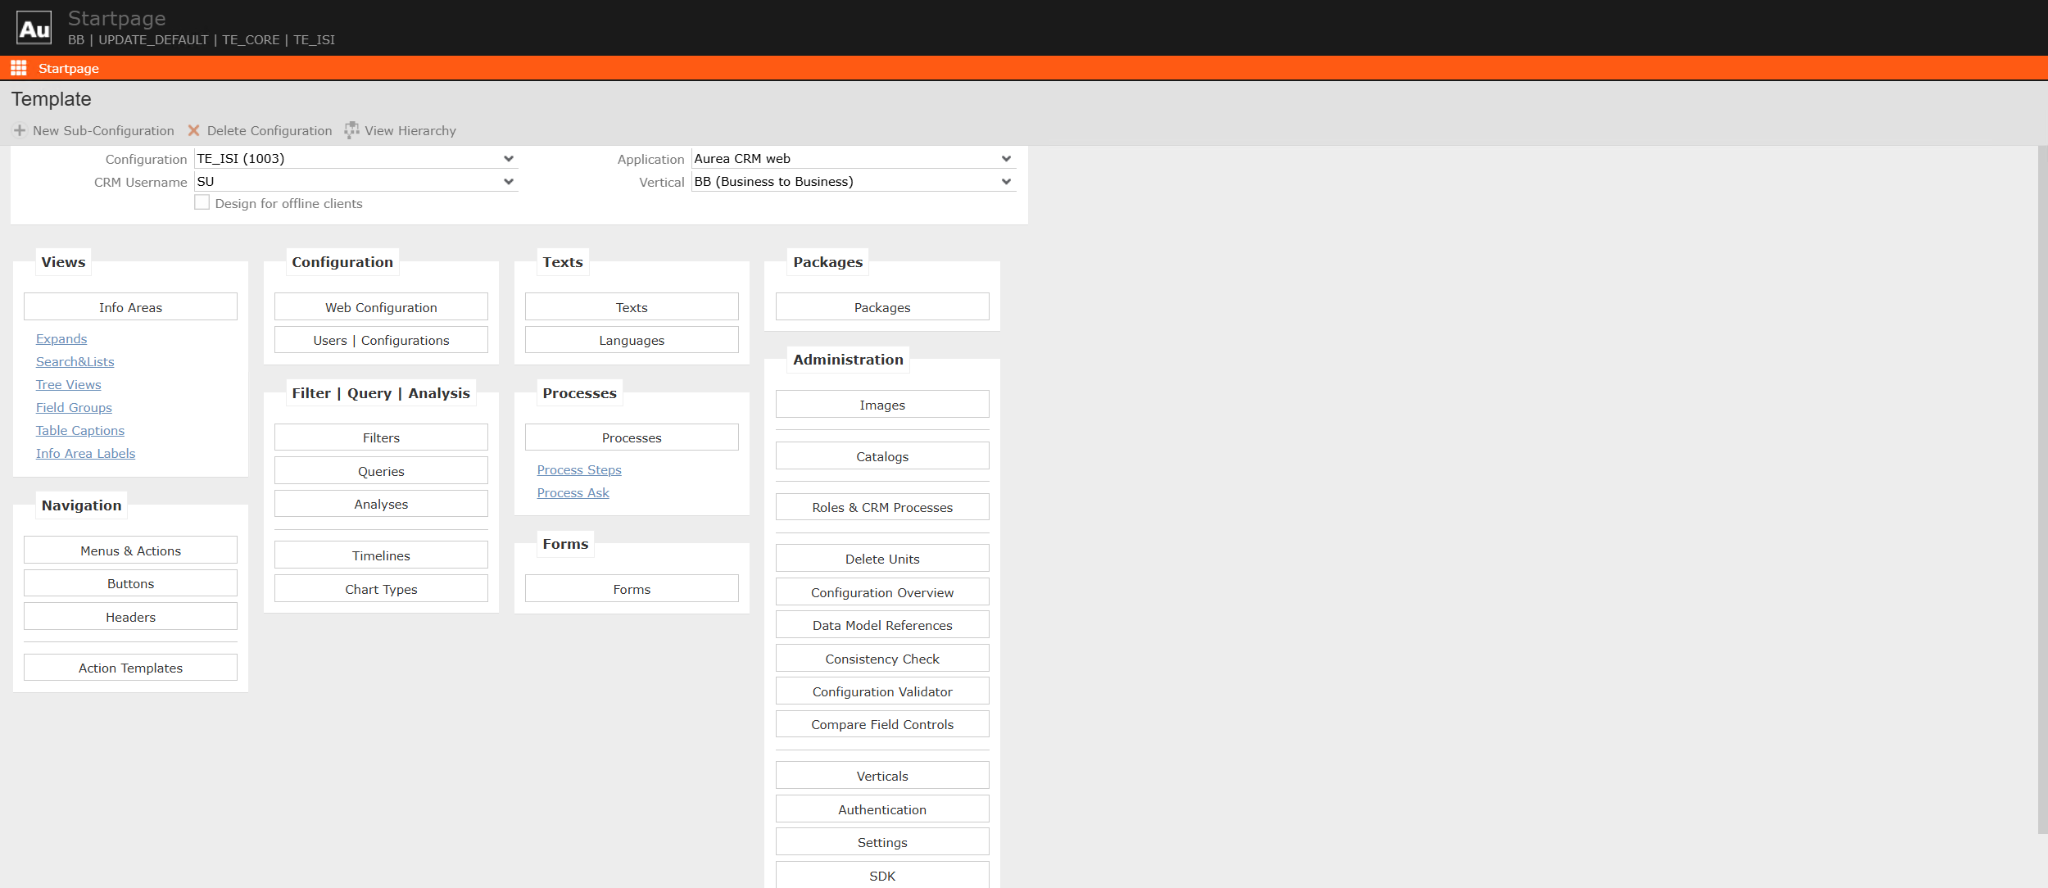Open the Configuration Validator
This screenshot has width=2048, height=888.
[x=882, y=692]
